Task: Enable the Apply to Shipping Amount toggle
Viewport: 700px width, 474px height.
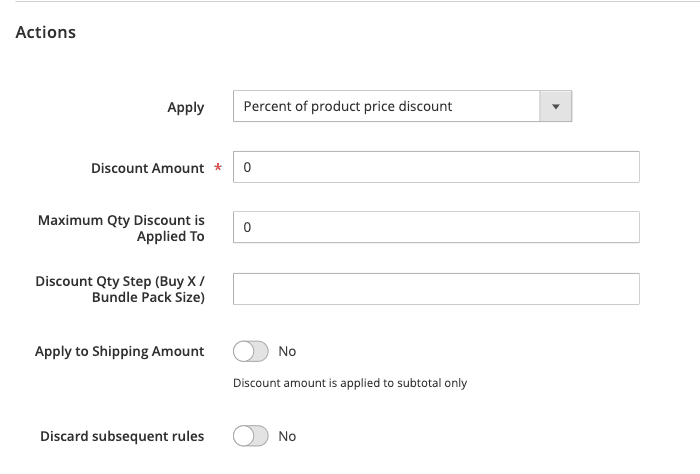Action: [x=251, y=351]
